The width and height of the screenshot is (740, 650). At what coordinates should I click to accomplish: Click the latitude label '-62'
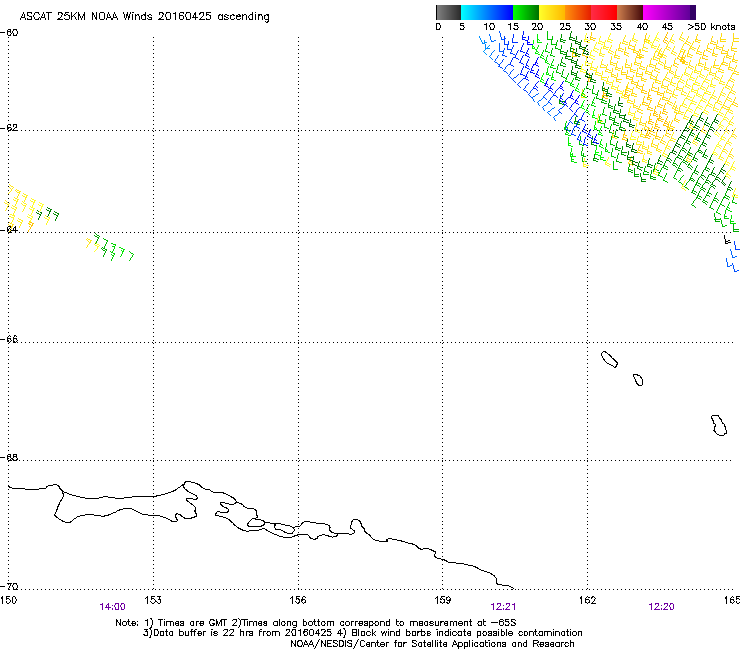[9, 128]
